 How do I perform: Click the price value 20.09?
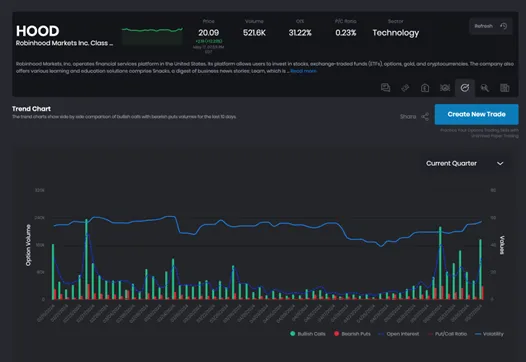coord(208,33)
